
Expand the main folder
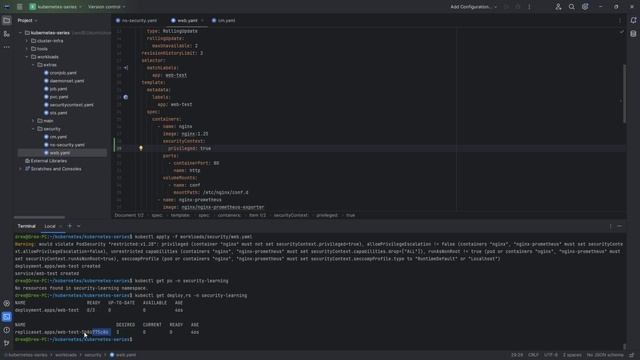point(33,121)
